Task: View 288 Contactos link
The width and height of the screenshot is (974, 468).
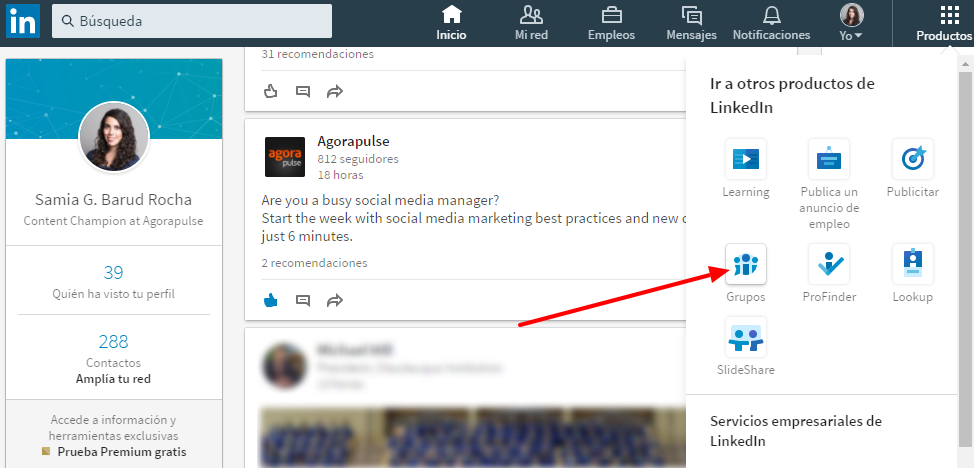Action: coord(114,350)
